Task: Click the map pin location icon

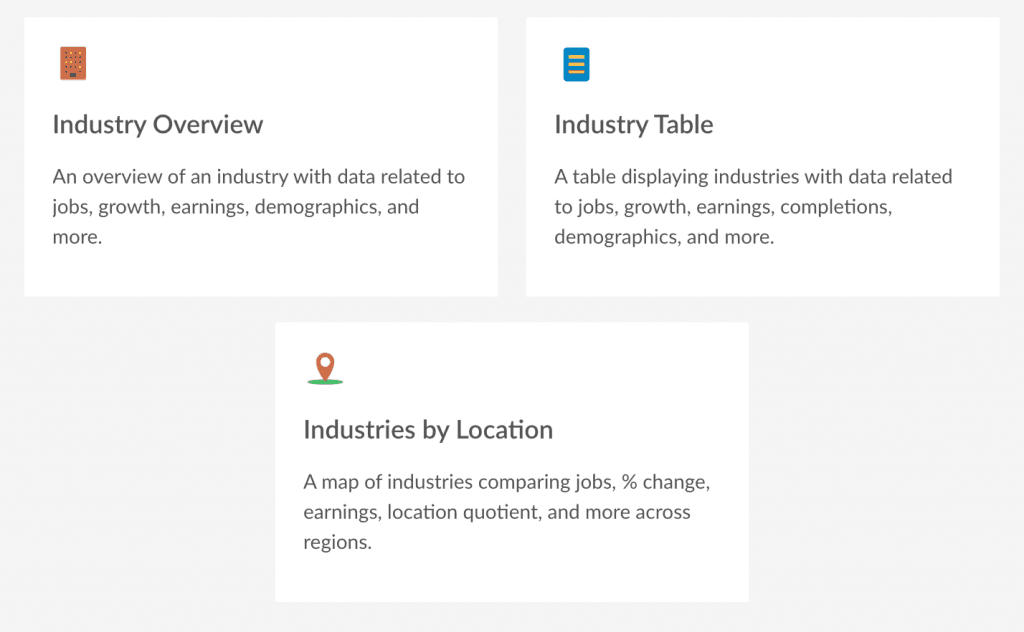Action: pos(325,369)
